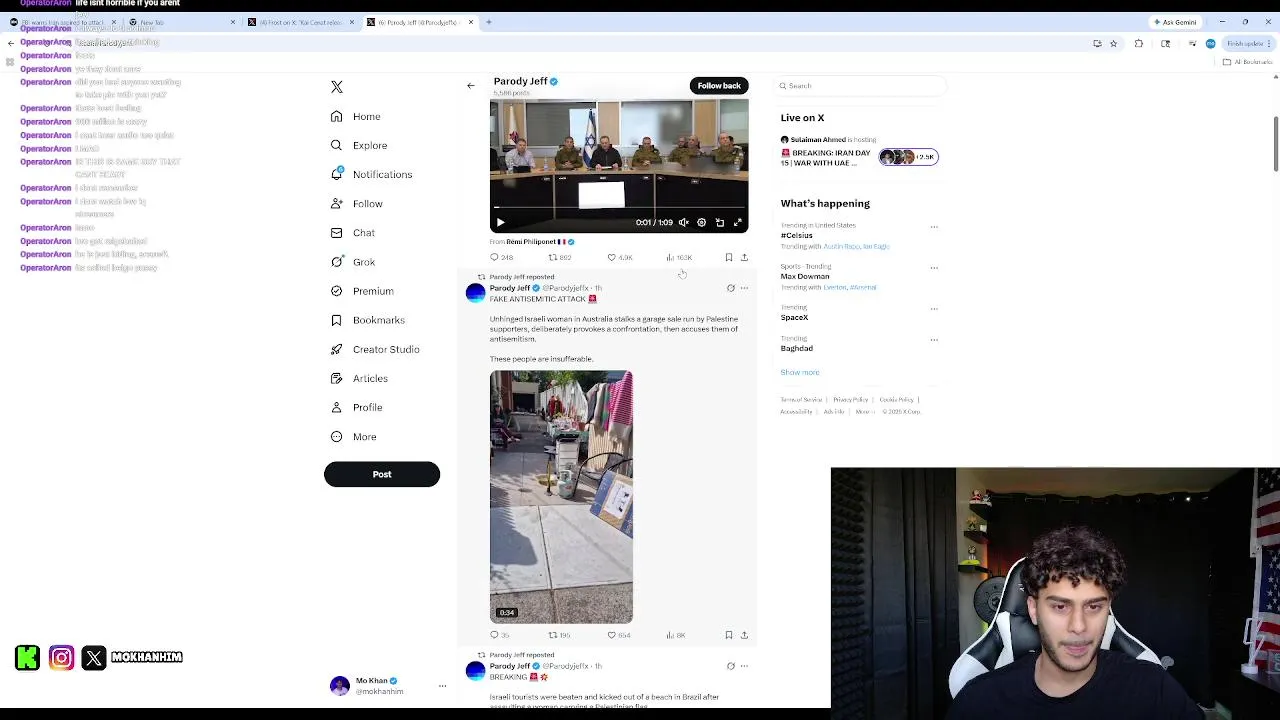The height and width of the screenshot is (720, 1280).
Task: Open video settings gear
Action: tap(702, 223)
